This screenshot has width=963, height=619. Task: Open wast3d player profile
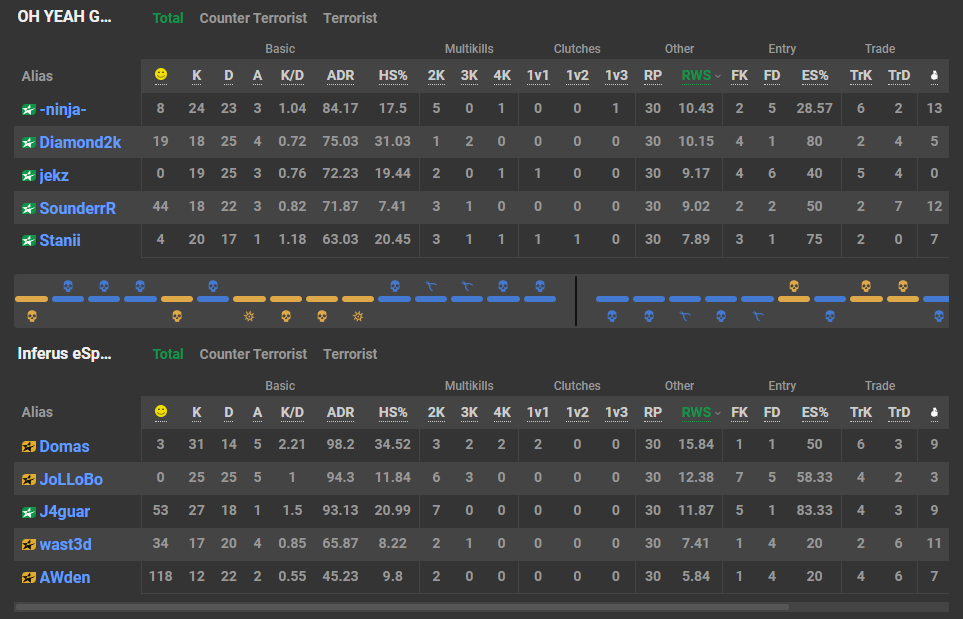(x=65, y=545)
